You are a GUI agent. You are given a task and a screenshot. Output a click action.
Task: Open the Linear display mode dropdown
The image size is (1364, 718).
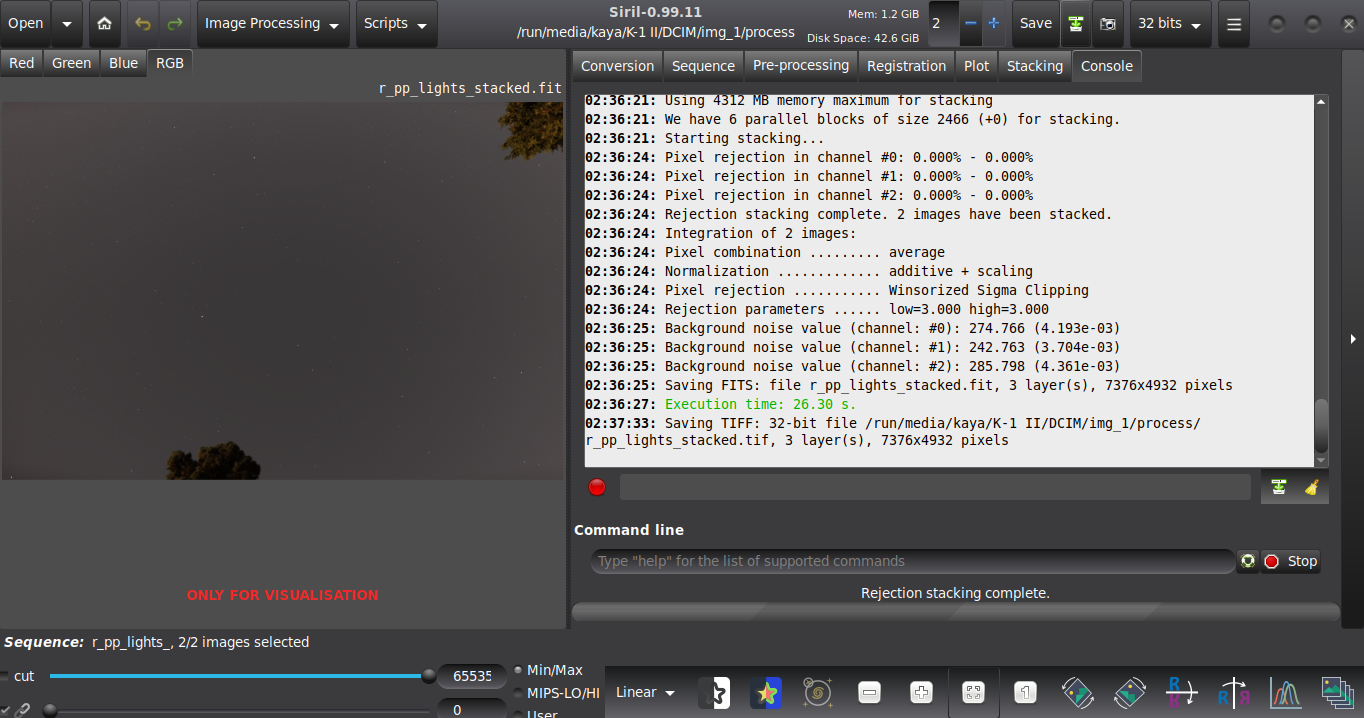(645, 692)
